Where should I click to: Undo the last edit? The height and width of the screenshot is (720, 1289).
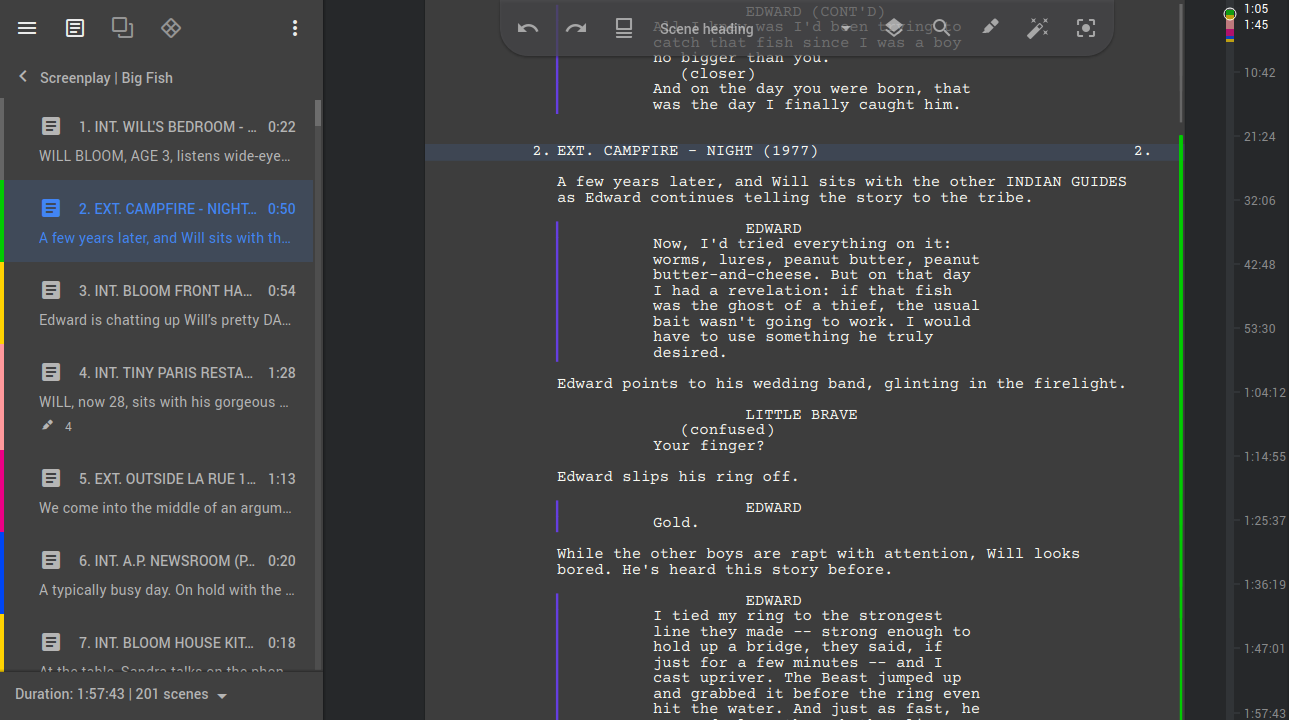pyautogui.click(x=528, y=28)
